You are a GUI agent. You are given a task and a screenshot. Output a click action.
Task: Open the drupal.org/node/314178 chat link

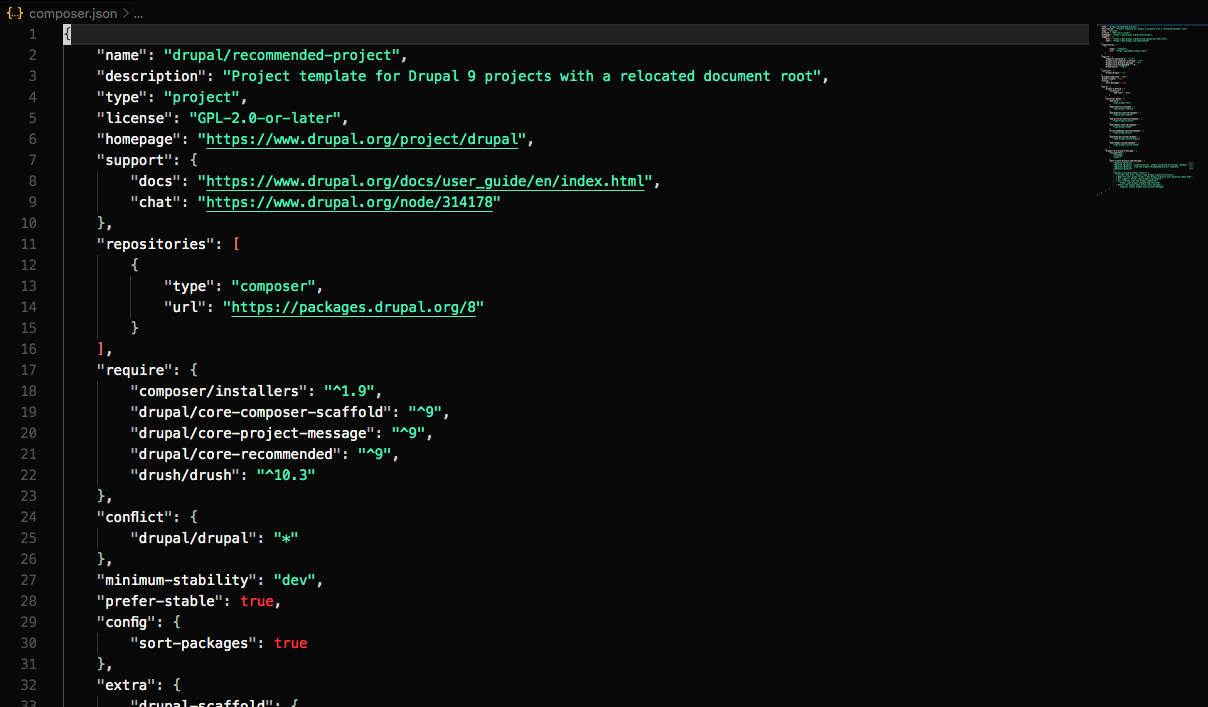[349, 202]
